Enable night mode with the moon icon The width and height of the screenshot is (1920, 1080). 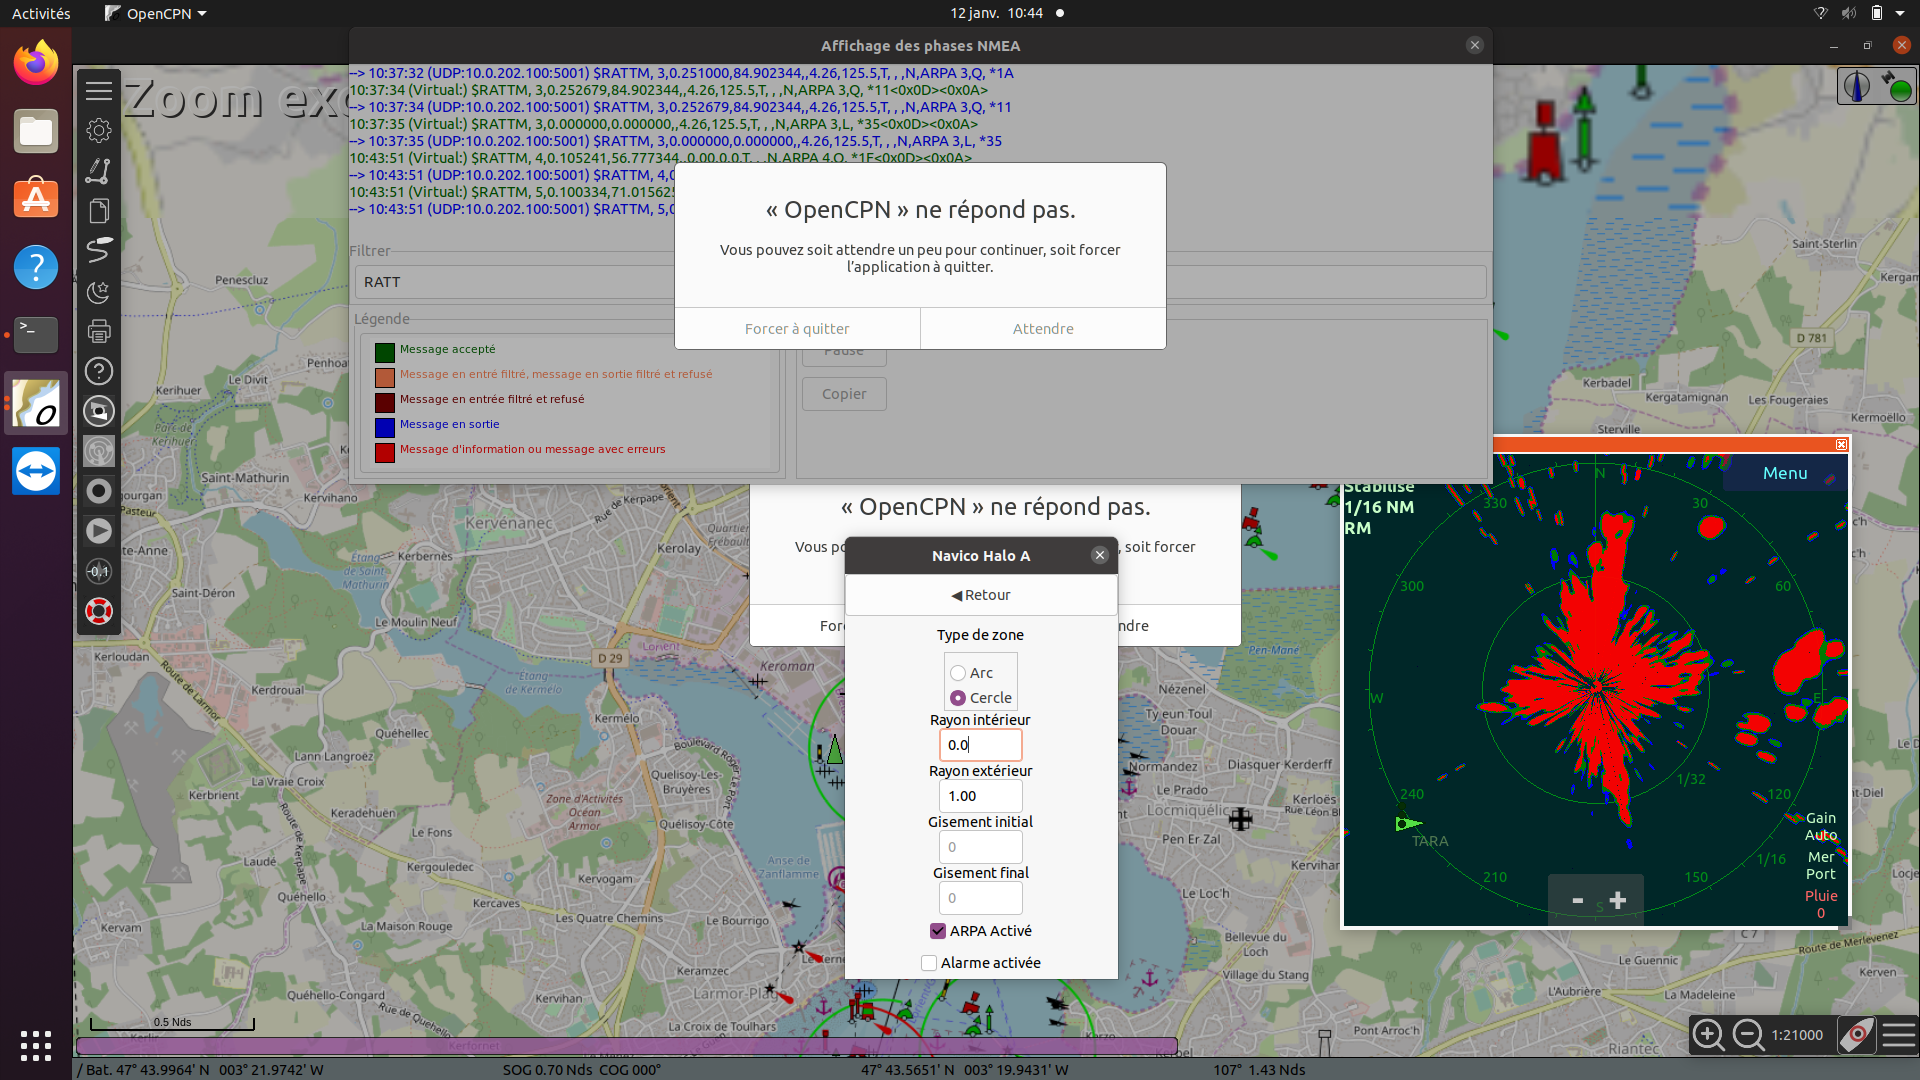(x=98, y=291)
